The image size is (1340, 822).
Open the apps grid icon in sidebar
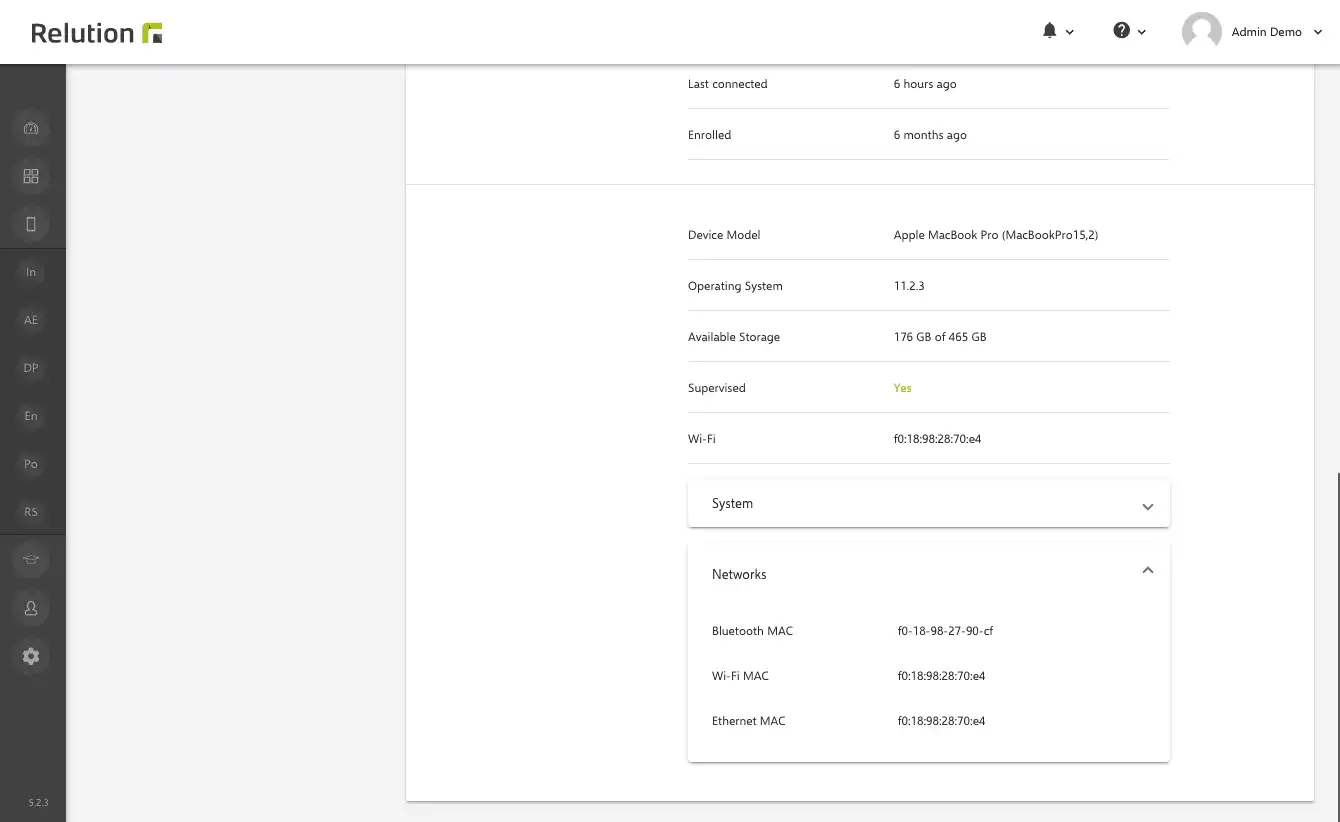[31, 176]
